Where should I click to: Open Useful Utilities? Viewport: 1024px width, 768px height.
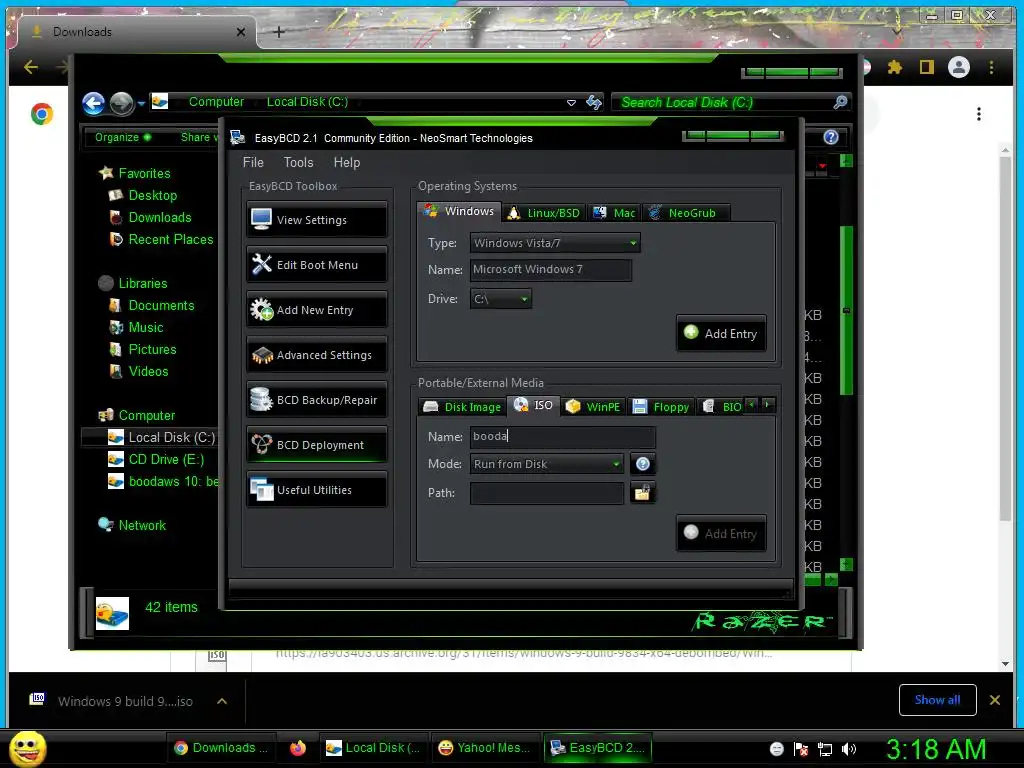click(x=317, y=490)
